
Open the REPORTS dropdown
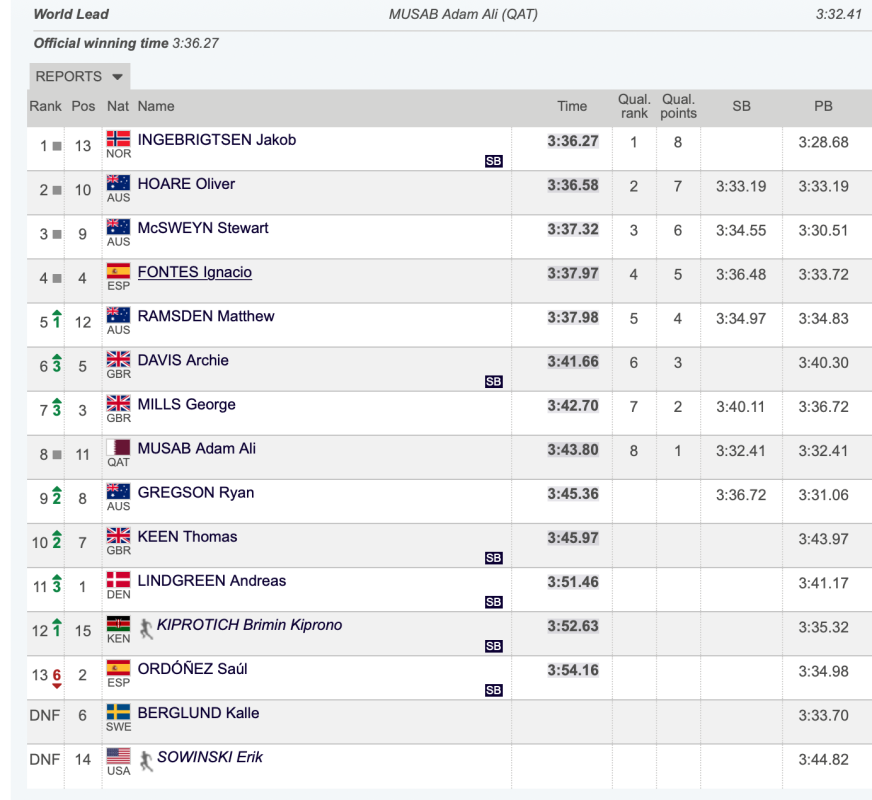[x=80, y=76]
